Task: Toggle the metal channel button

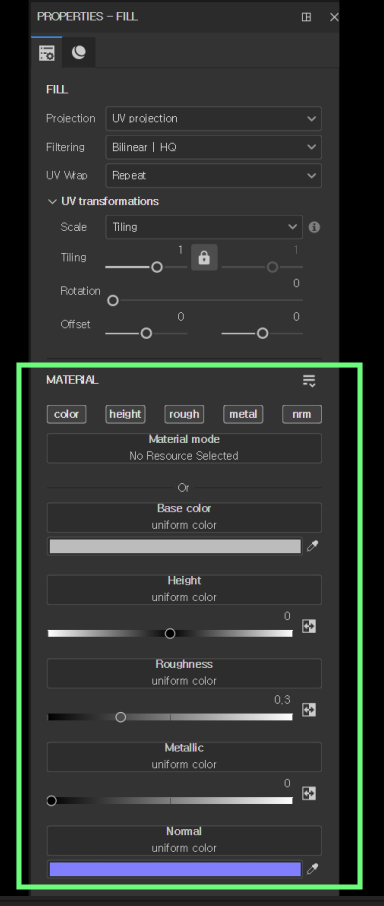Action: (x=243, y=414)
